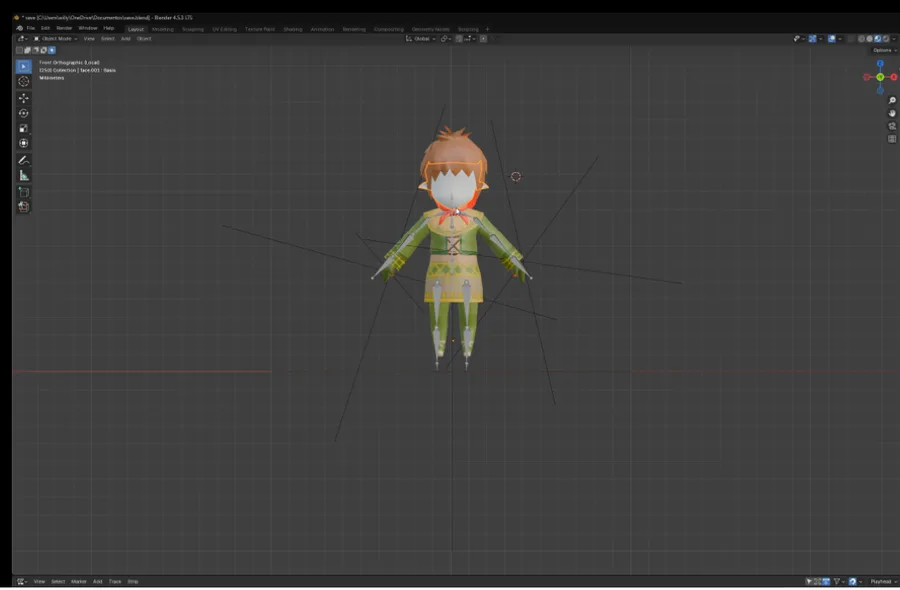Add a new workspace with plus button
This screenshot has height=590, width=900.
[487, 29]
